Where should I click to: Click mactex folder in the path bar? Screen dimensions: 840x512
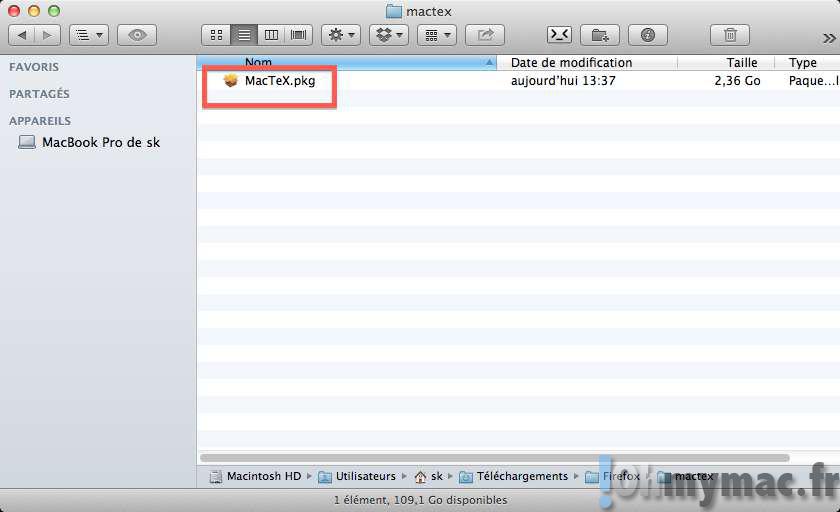click(x=686, y=476)
